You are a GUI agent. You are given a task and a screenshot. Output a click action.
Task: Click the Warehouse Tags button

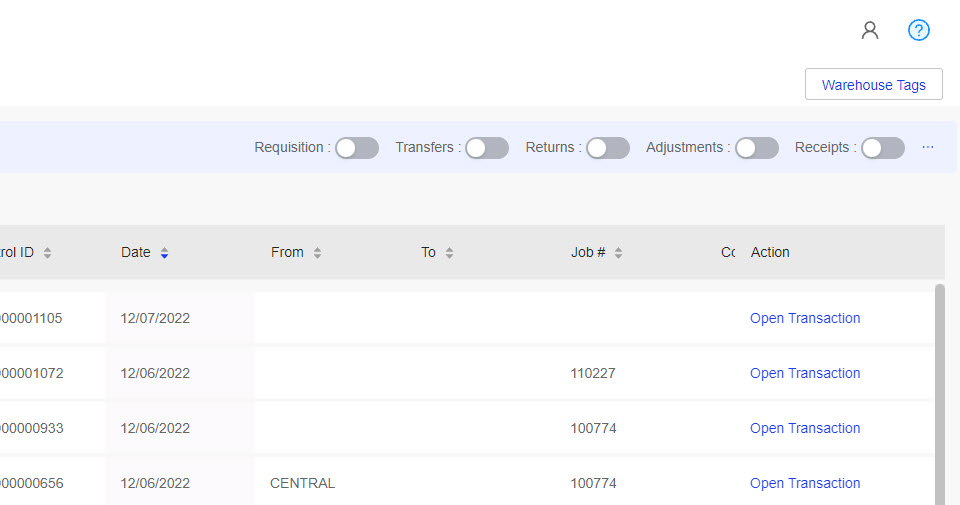tap(874, 84)
